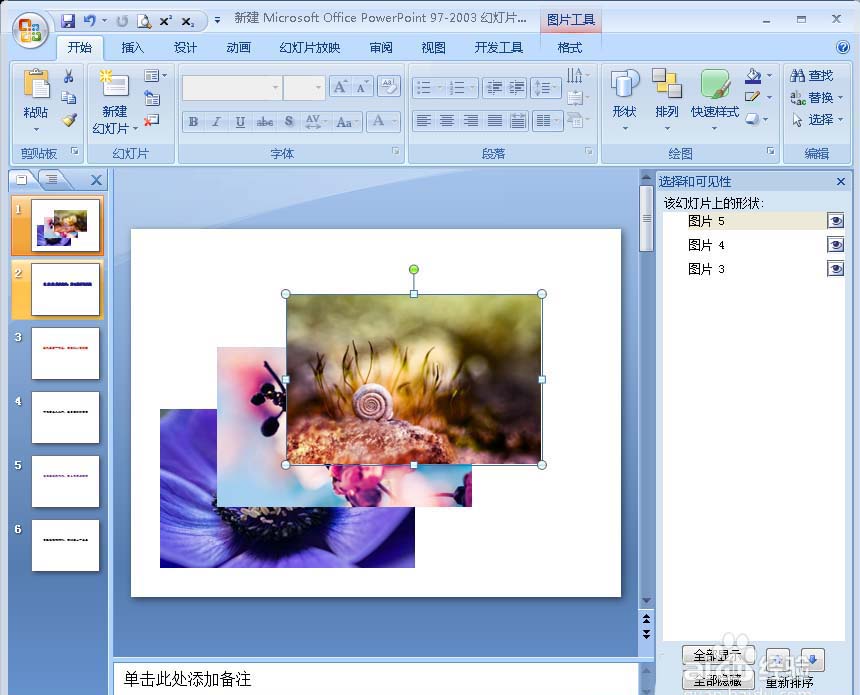Save the presentation from quick access toolbar
Viewport: 860px width, 695px height.
(x=68, y=21)
